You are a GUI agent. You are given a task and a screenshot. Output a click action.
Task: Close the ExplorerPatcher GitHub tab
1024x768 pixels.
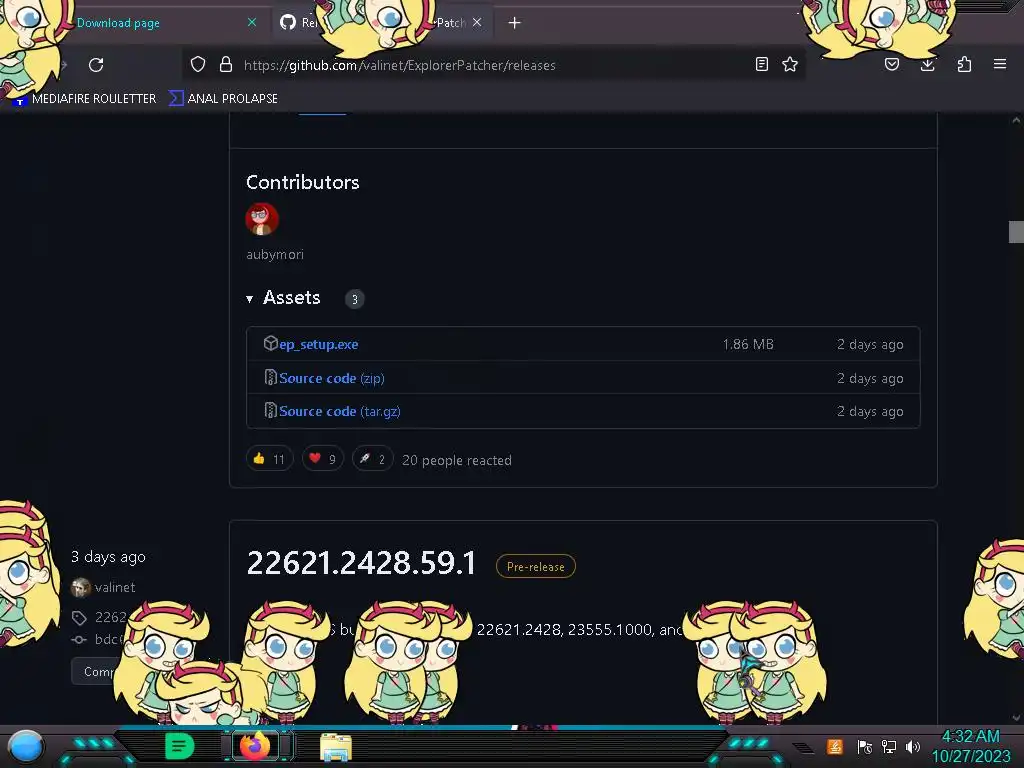(x=477, y=22)
